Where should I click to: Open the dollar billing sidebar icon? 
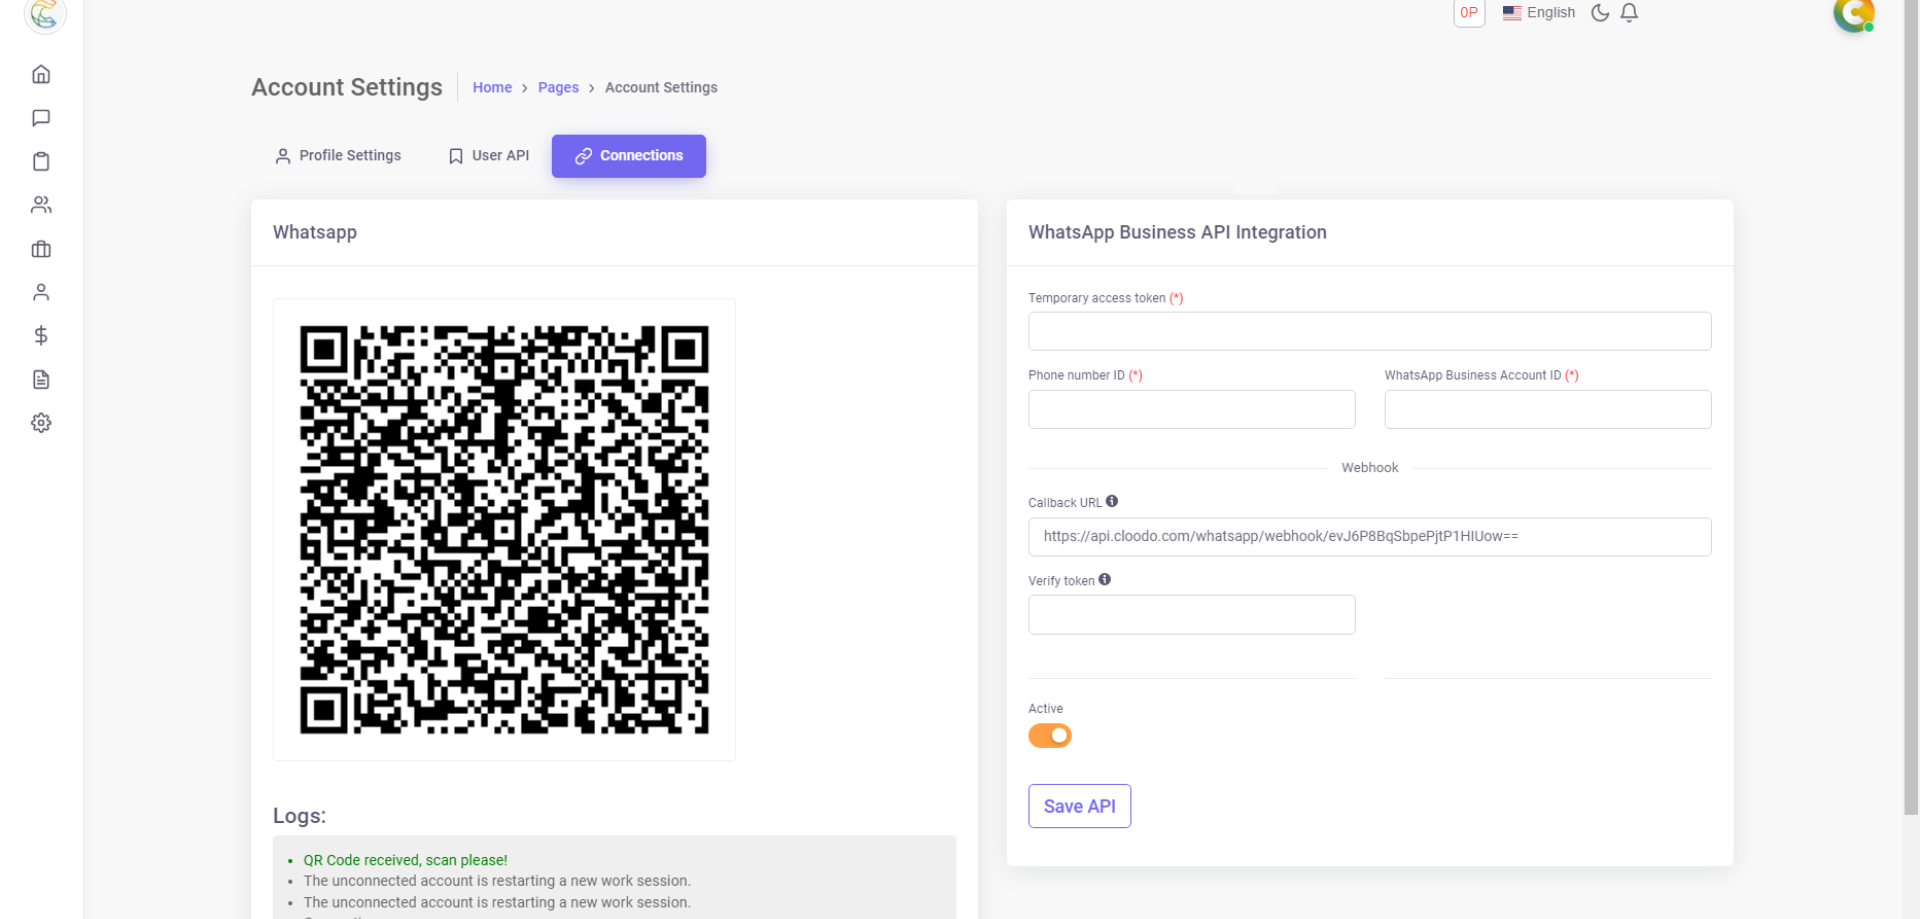41,336
